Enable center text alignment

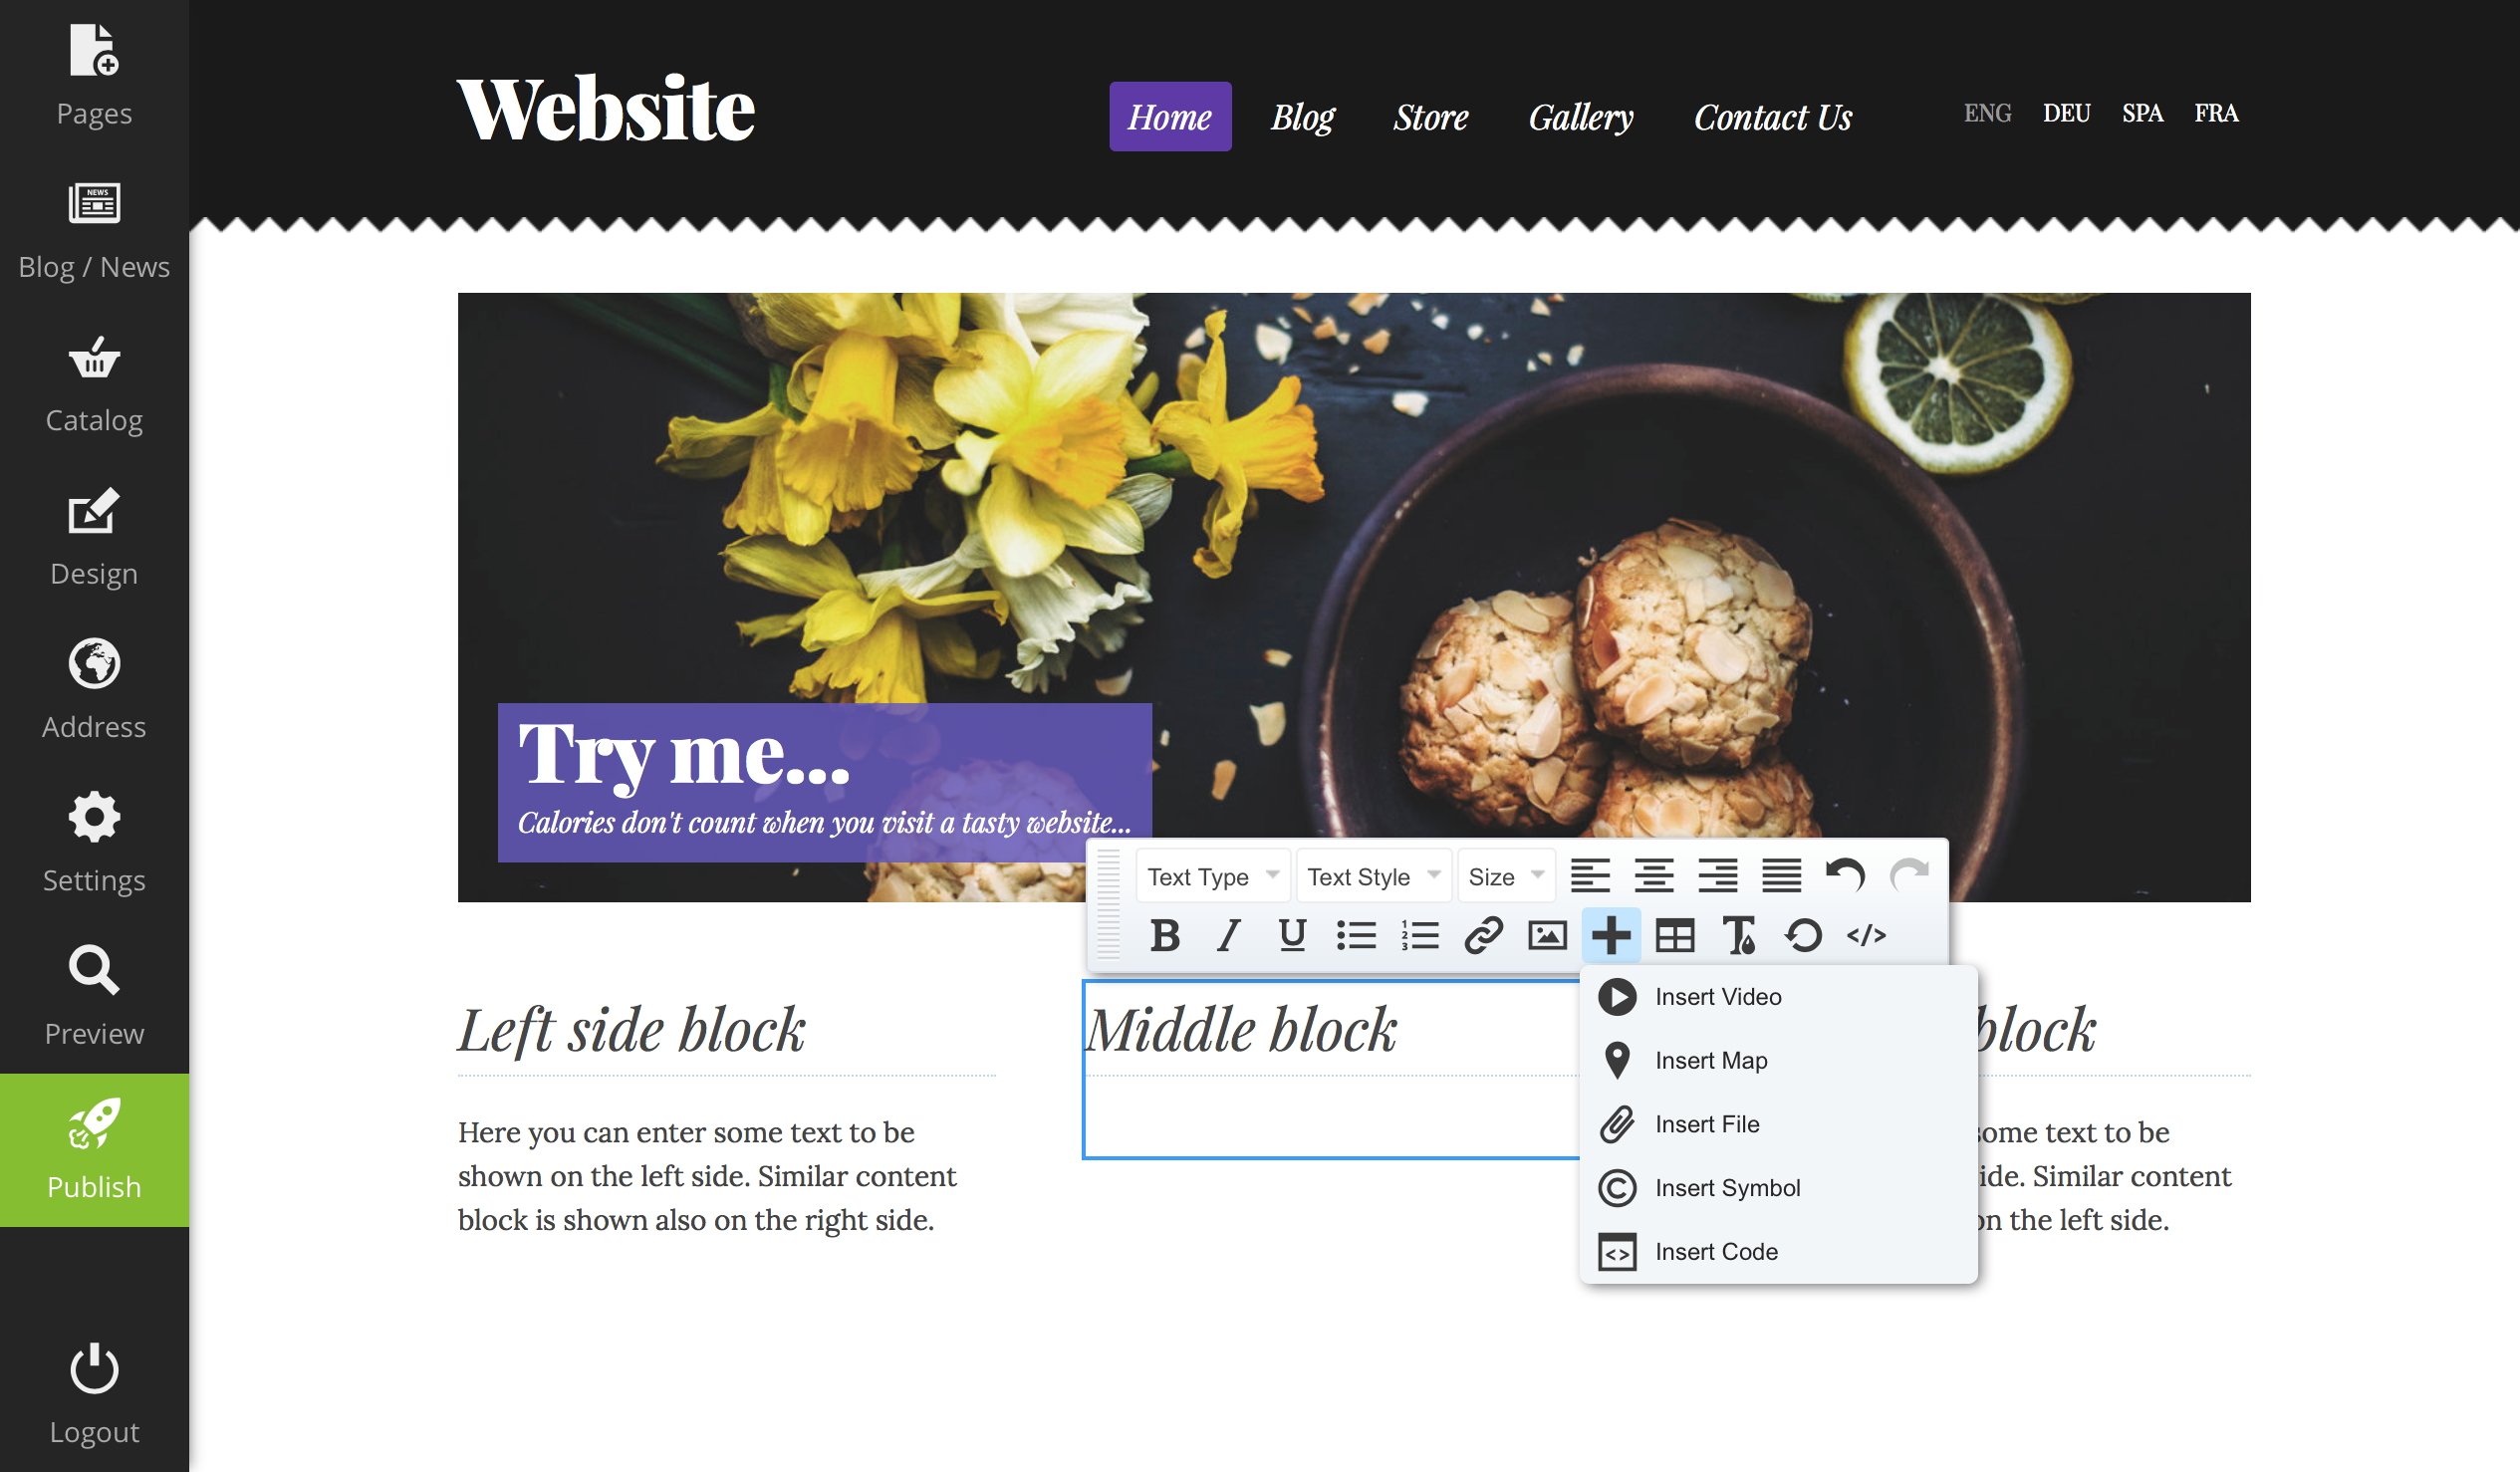pyautogui.click(x=1654, y=875)
